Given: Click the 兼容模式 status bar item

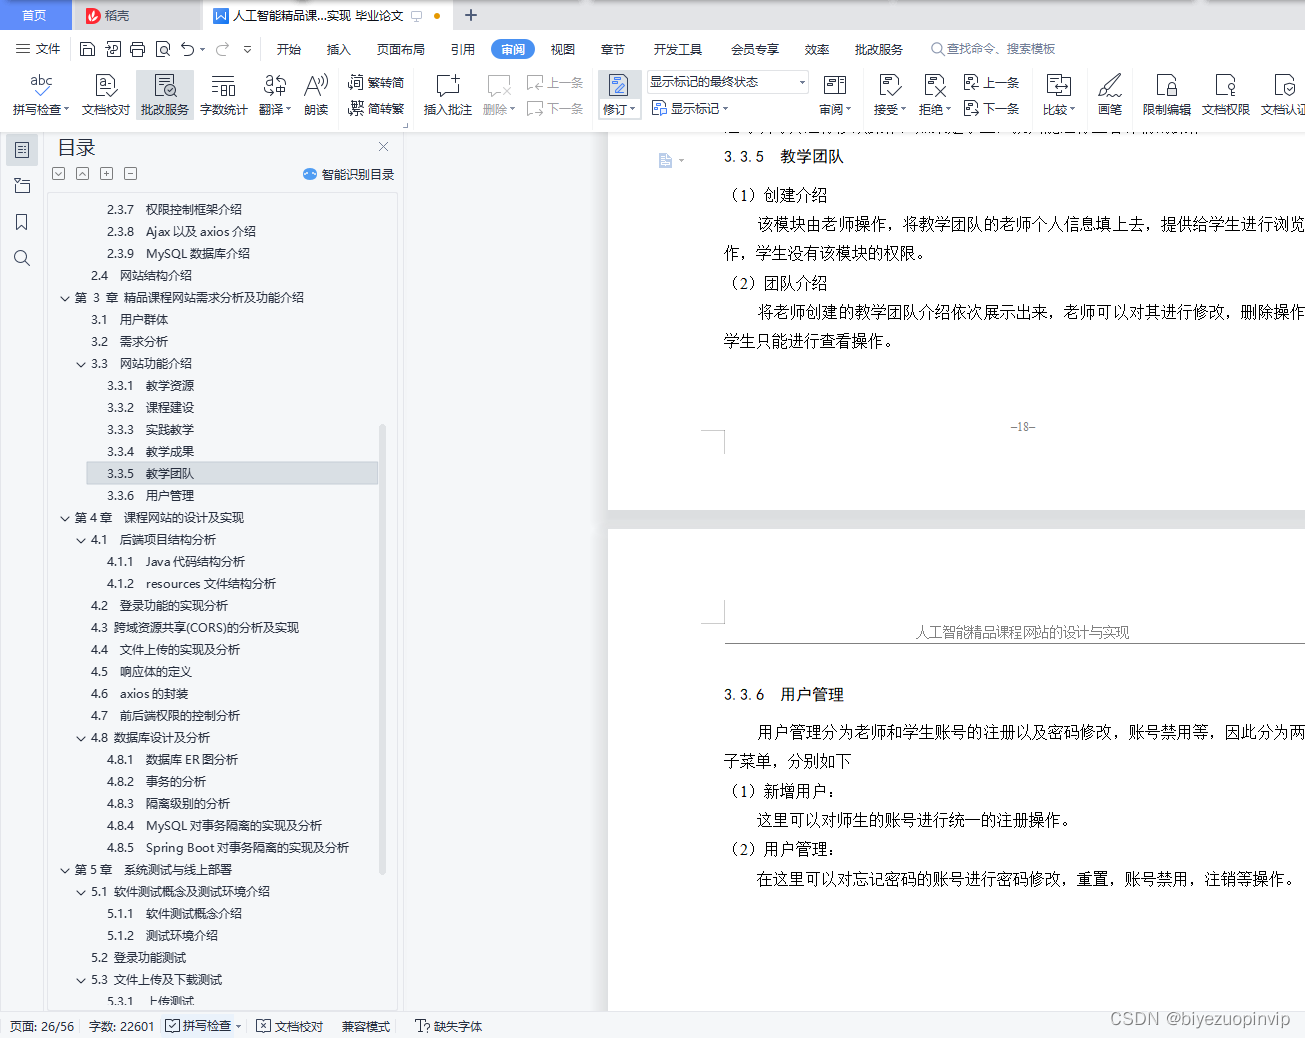Looking at the screenshot, I should 366,1026.
